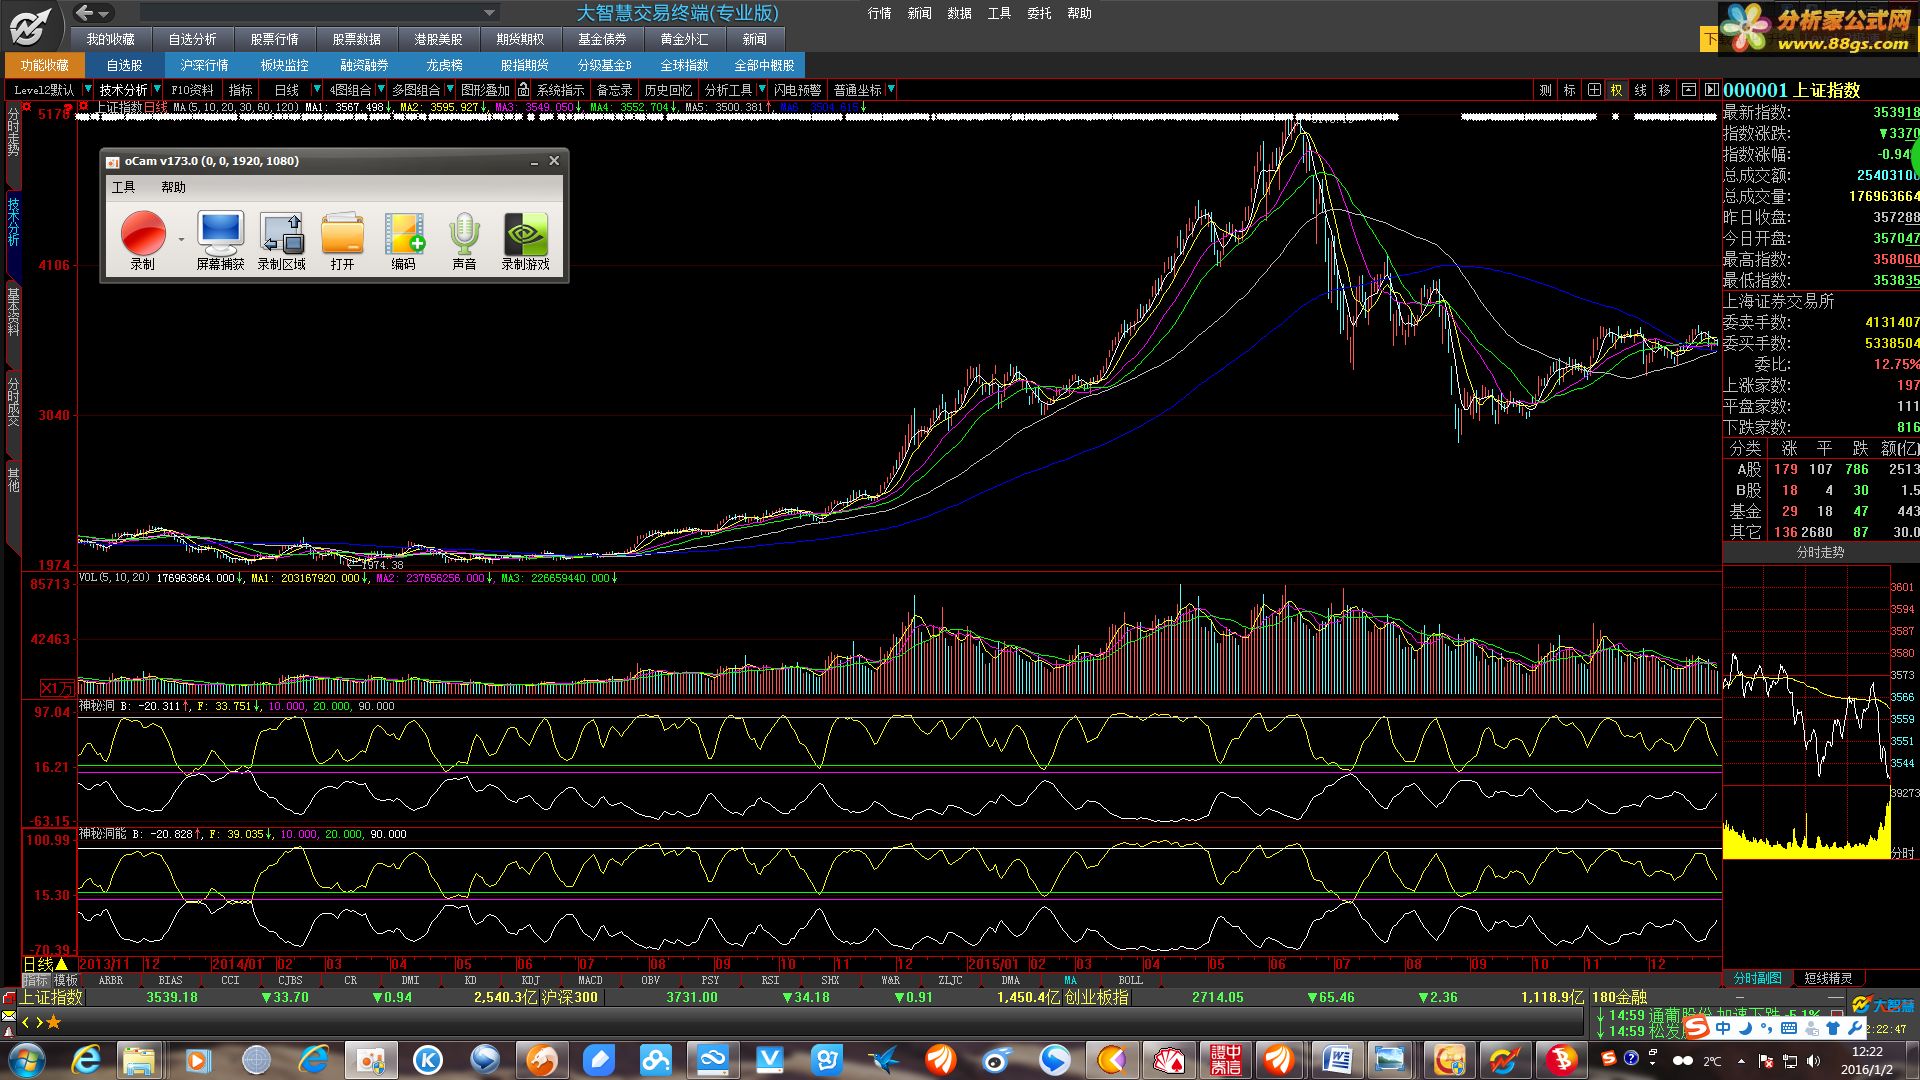Select the 模板 tab at chart bottom
Viewport: 1920px width, 1080px height.
click(65, 980)
